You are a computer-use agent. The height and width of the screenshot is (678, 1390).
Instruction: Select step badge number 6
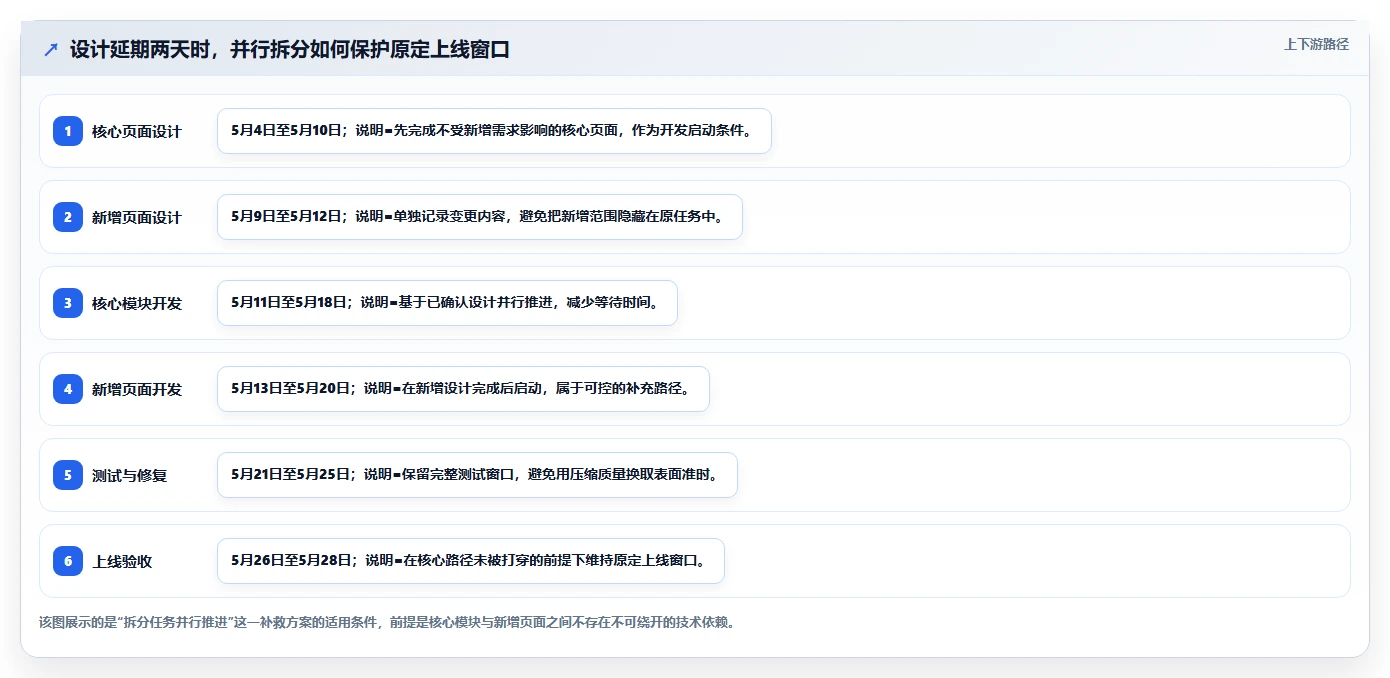pos(68,561)
